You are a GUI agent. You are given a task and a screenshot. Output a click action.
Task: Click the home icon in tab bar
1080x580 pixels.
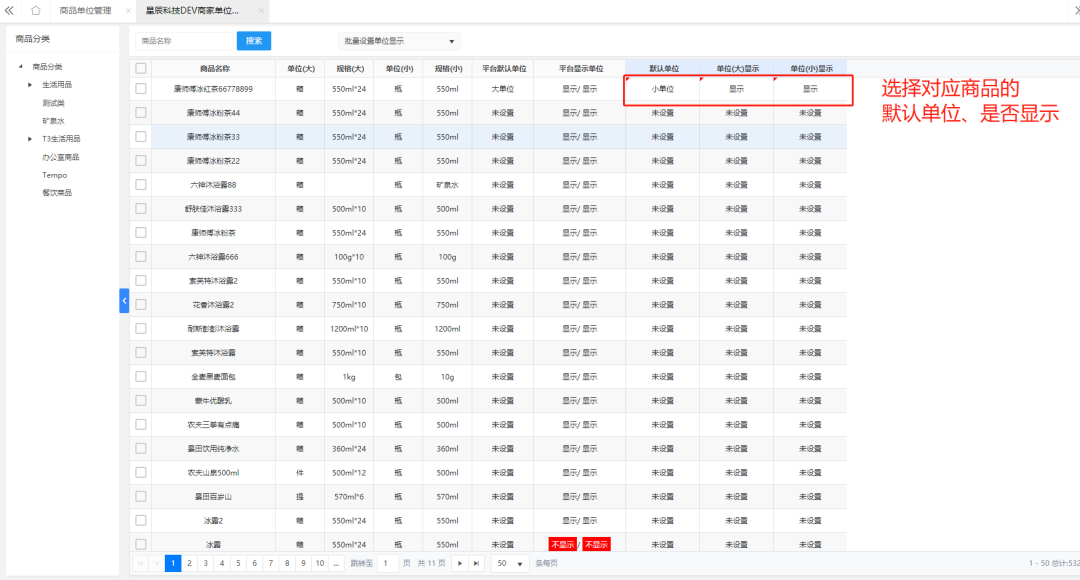(36, 10)
